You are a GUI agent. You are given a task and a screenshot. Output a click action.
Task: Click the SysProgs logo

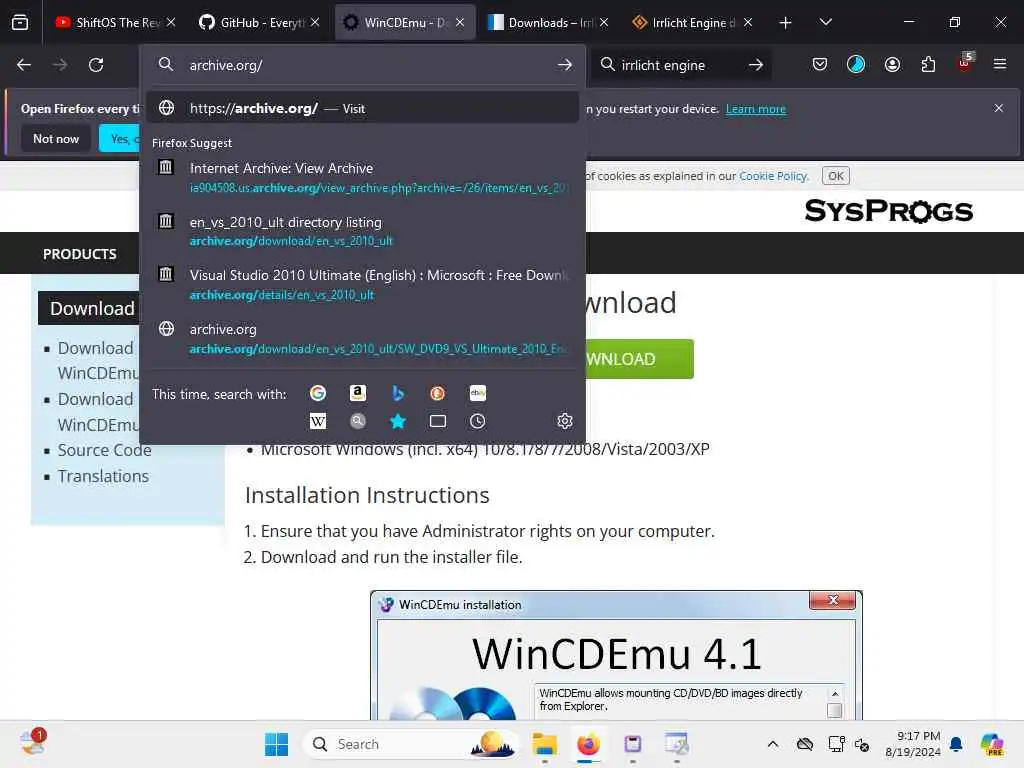click(x=888, y=211)
